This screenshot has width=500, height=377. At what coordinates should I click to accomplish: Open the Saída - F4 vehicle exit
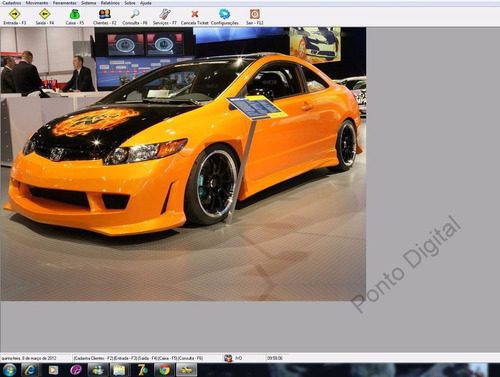[x=45, y=17]
